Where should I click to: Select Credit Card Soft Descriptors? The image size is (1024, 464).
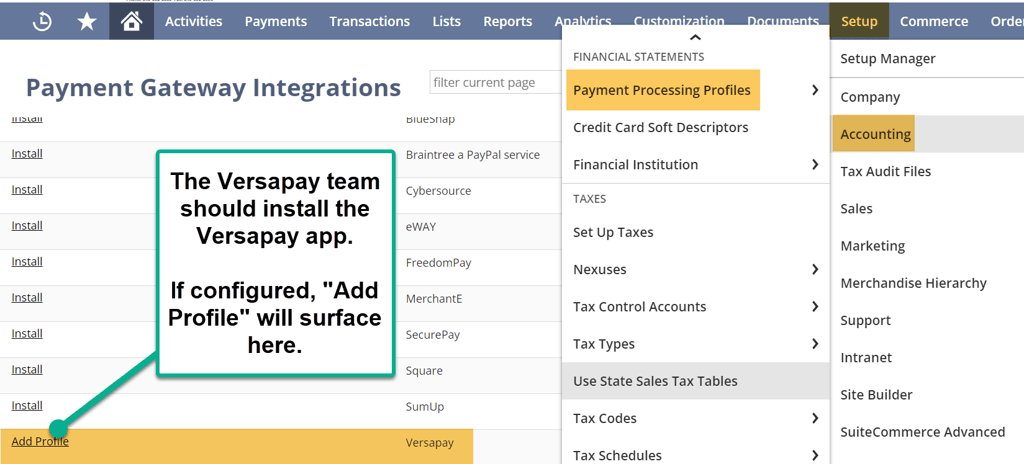pyautogui.click(x=661, y=127)
